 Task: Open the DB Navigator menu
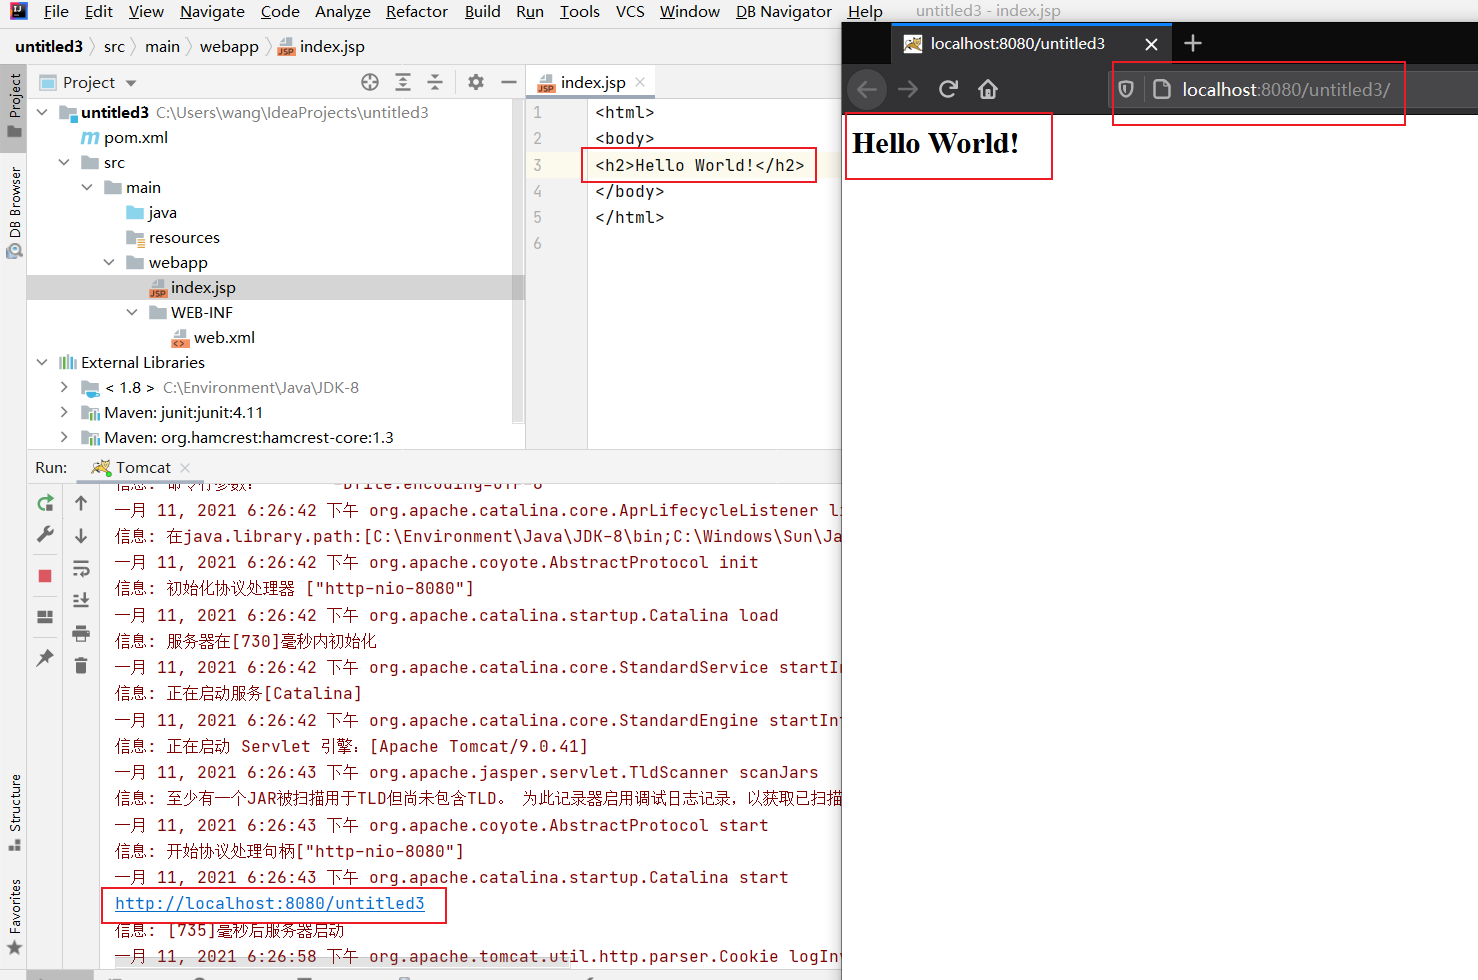coord(783,11)
